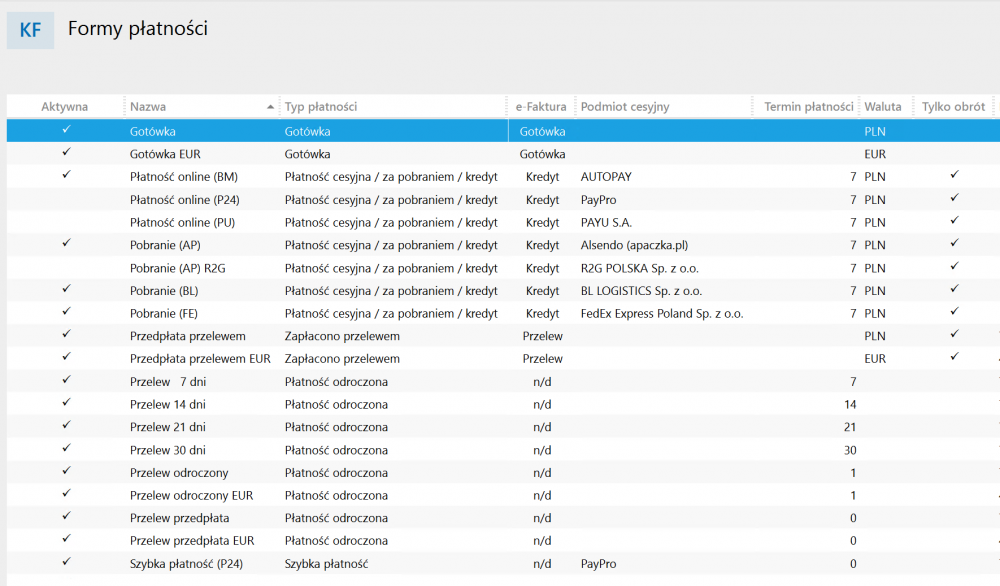The width and height of the screenshot is (1000, 586).
Task: Toggle Aktywna checkmark for Przelew 30 dni
Action: click(x=66, y=448)
